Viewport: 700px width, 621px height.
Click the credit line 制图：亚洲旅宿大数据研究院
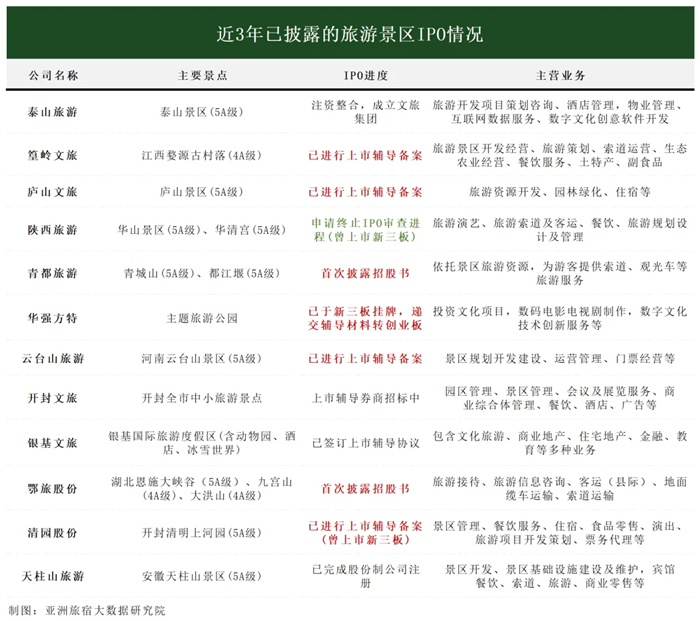(x=87, y=610)
